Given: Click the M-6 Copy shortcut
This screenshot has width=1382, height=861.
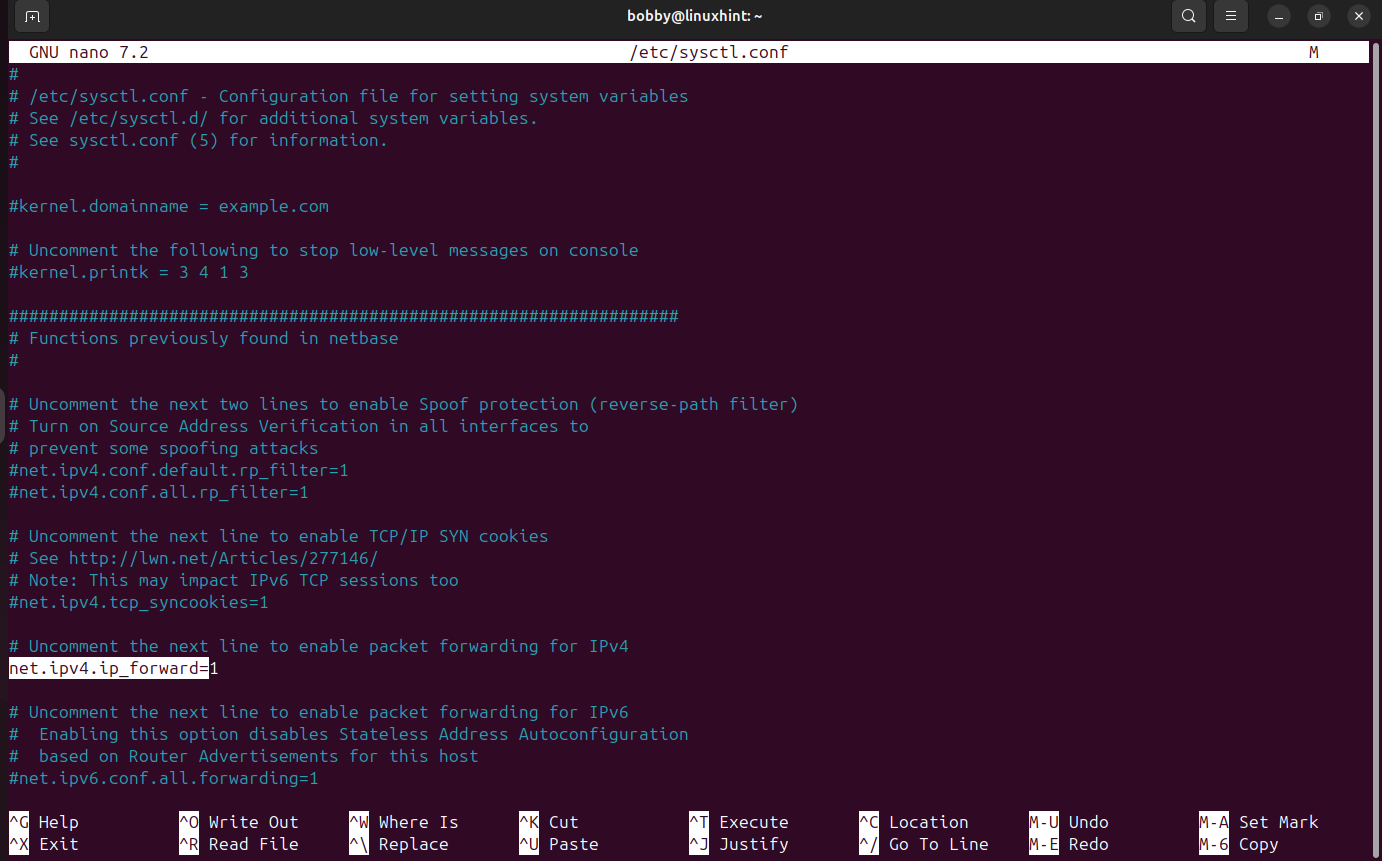Looking at the screenshot, I should point(1239,844).
